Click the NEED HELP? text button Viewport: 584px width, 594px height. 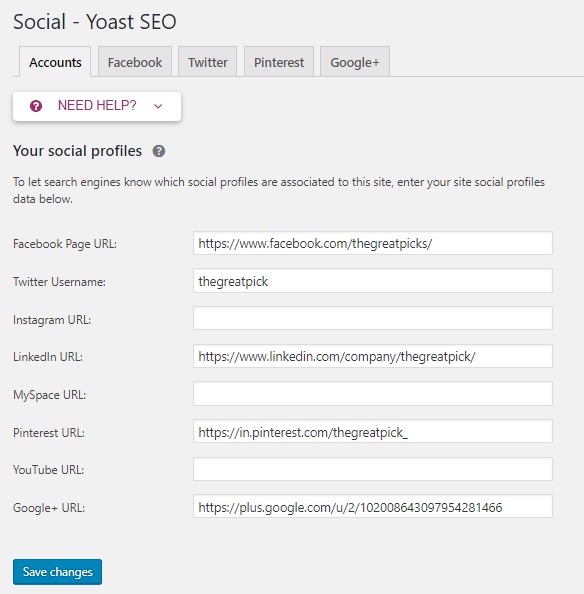[97, 106]
